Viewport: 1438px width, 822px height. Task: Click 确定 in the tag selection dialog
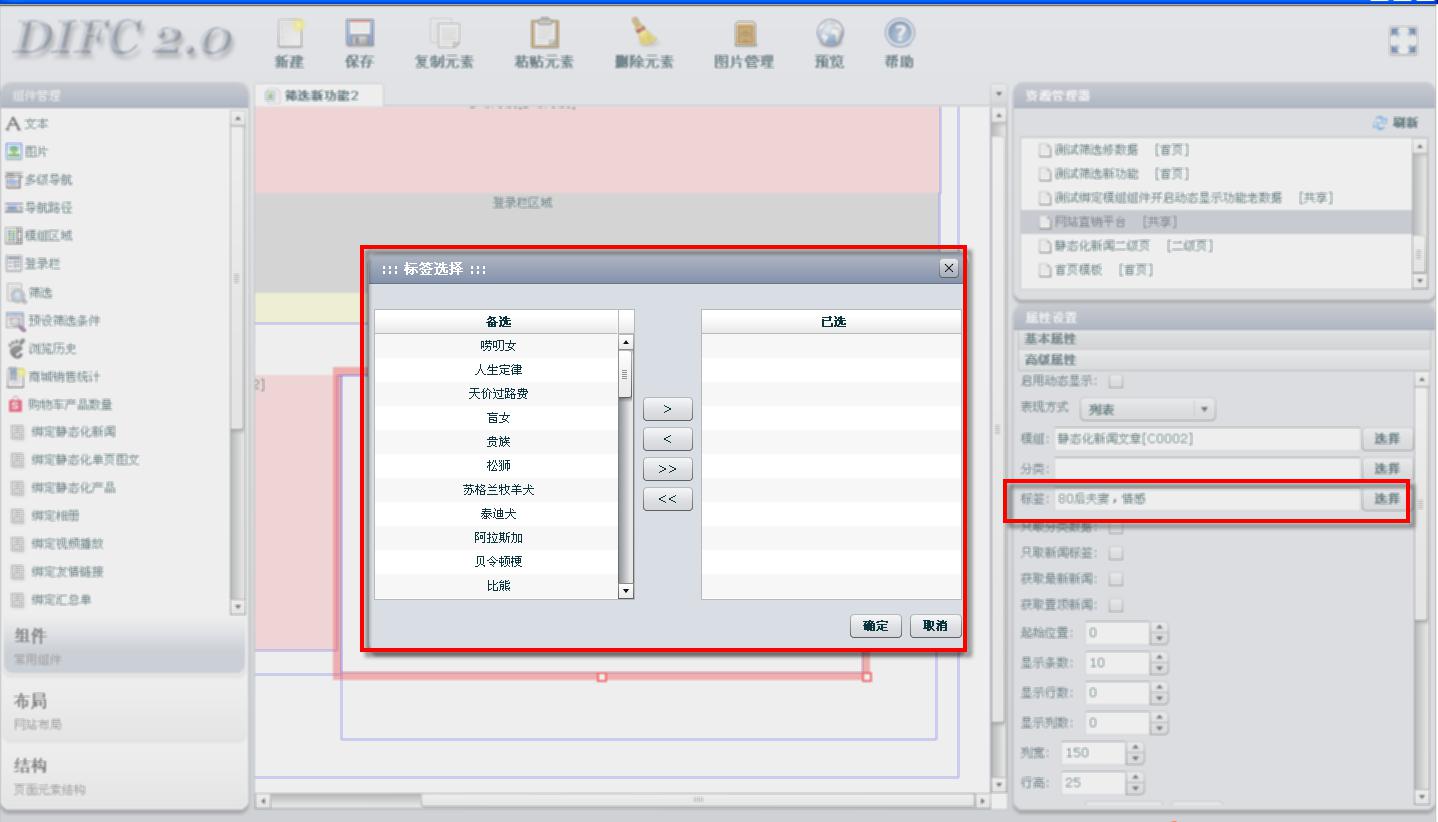coord(875,626)
